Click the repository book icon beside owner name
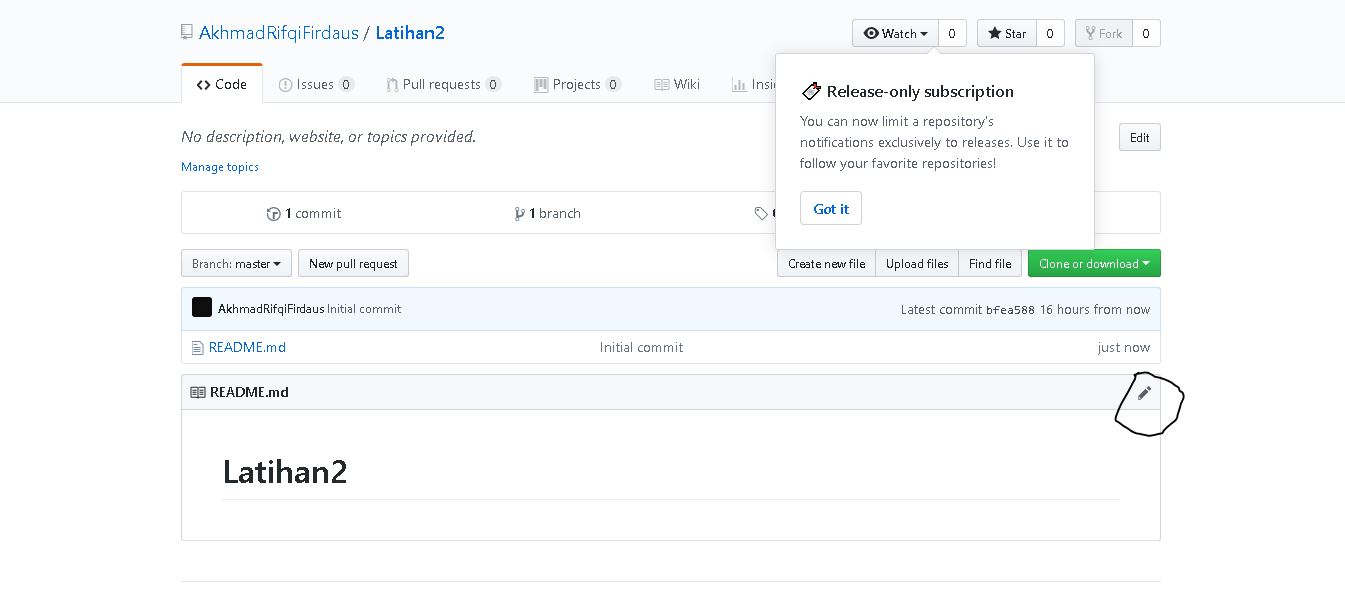This screenshot has height=591, width=1345. [187, 33]
